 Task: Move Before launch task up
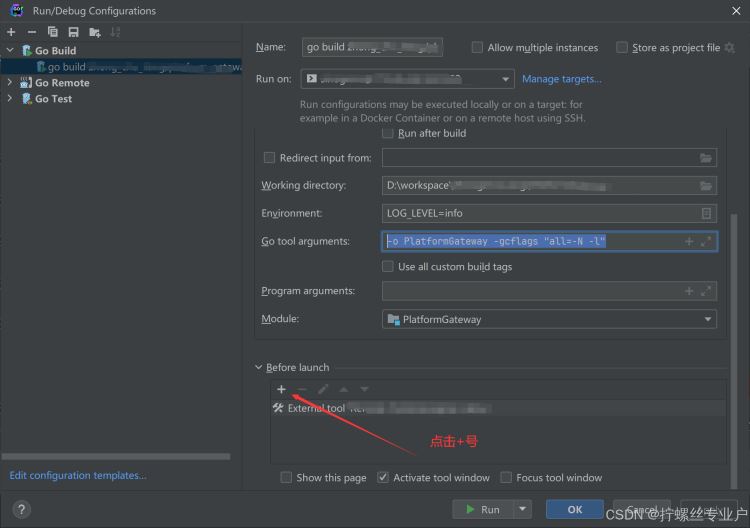pyautogui.click(x=343, y=389)
